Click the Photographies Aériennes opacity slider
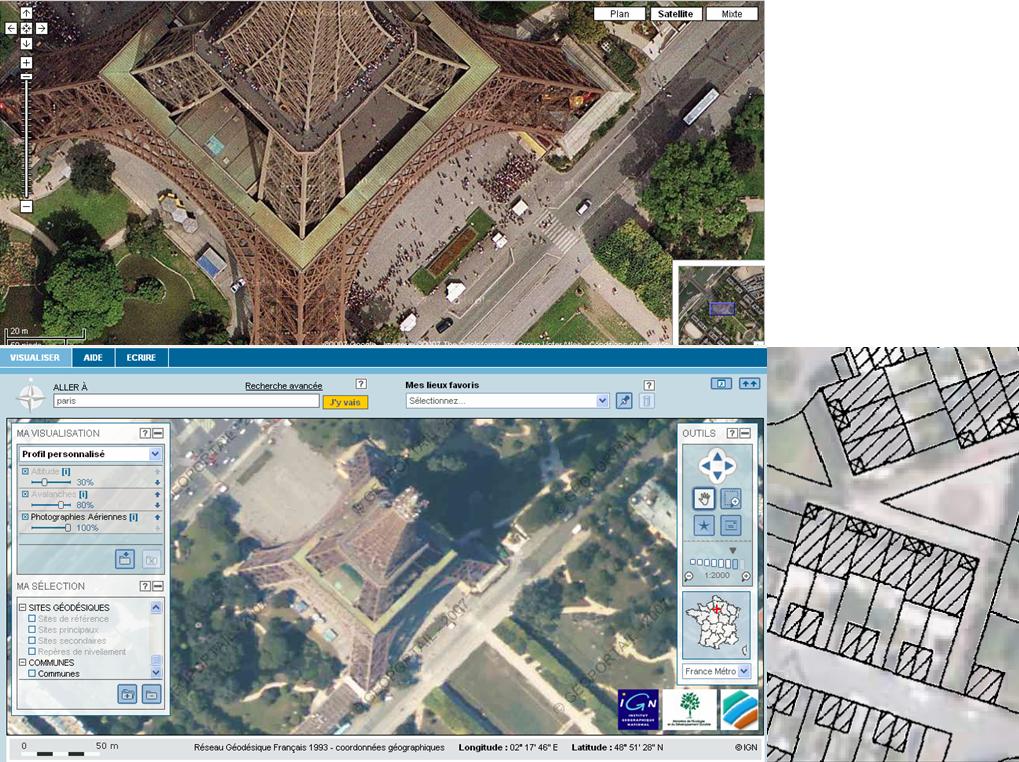This screenshot has width=1019, height=762. 51,527
